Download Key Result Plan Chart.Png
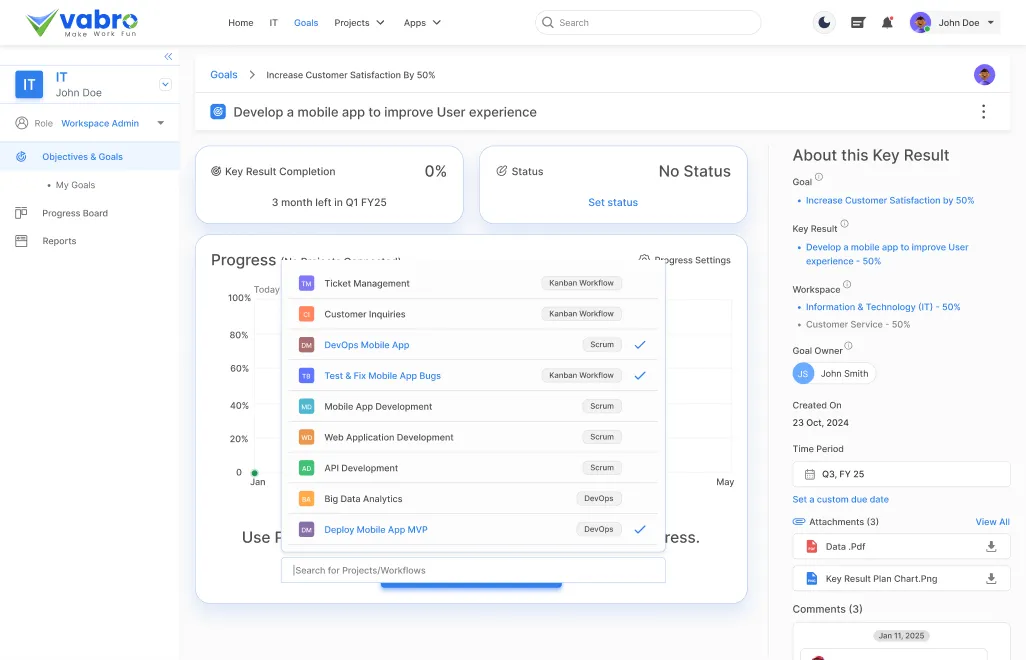The height and width of the screenshot is (660, 1026). [991, 579]
